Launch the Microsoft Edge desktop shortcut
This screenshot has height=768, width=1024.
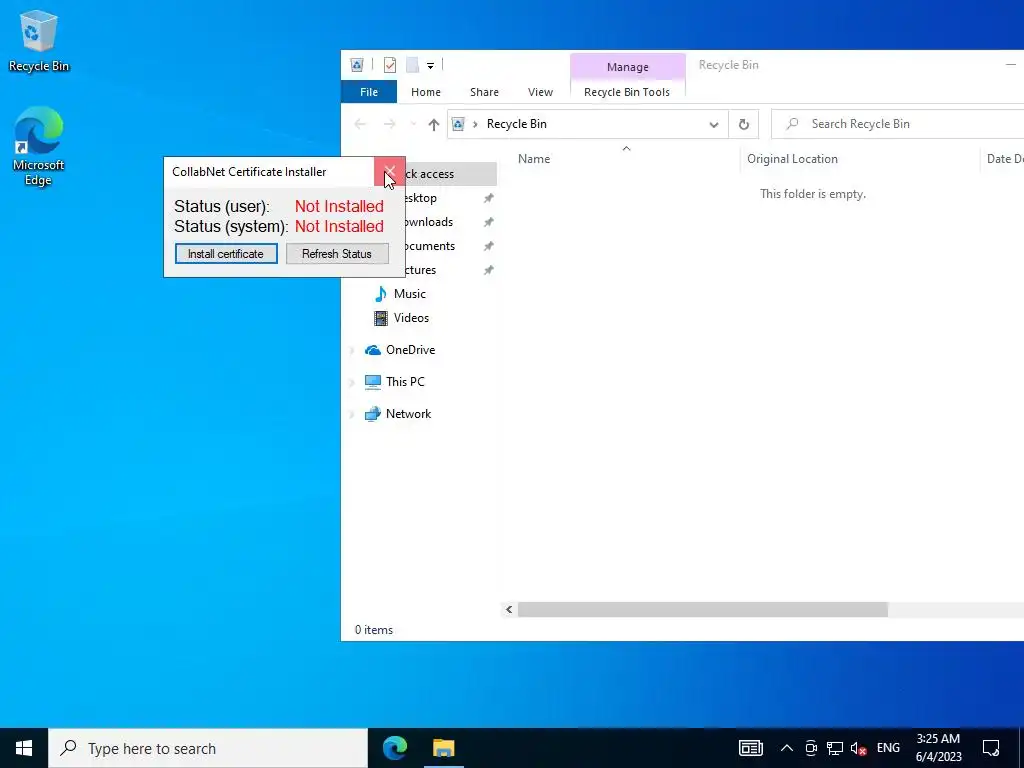[x=39, y=146]
